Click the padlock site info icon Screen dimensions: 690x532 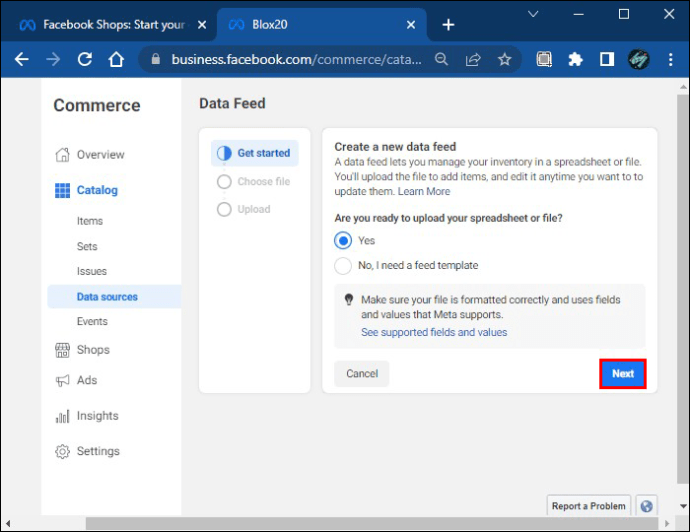click(155, 59)
